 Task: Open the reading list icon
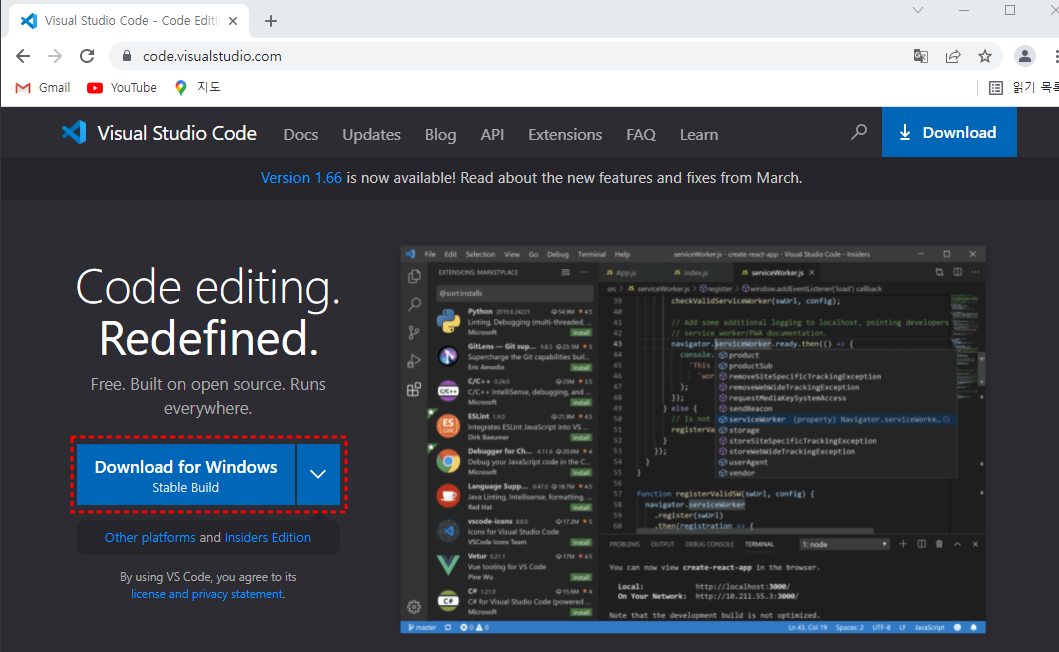click(996, 88)
